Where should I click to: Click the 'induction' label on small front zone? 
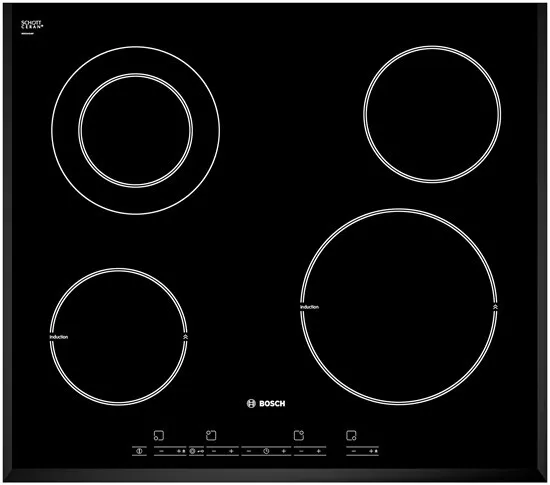tap(59, 337)
